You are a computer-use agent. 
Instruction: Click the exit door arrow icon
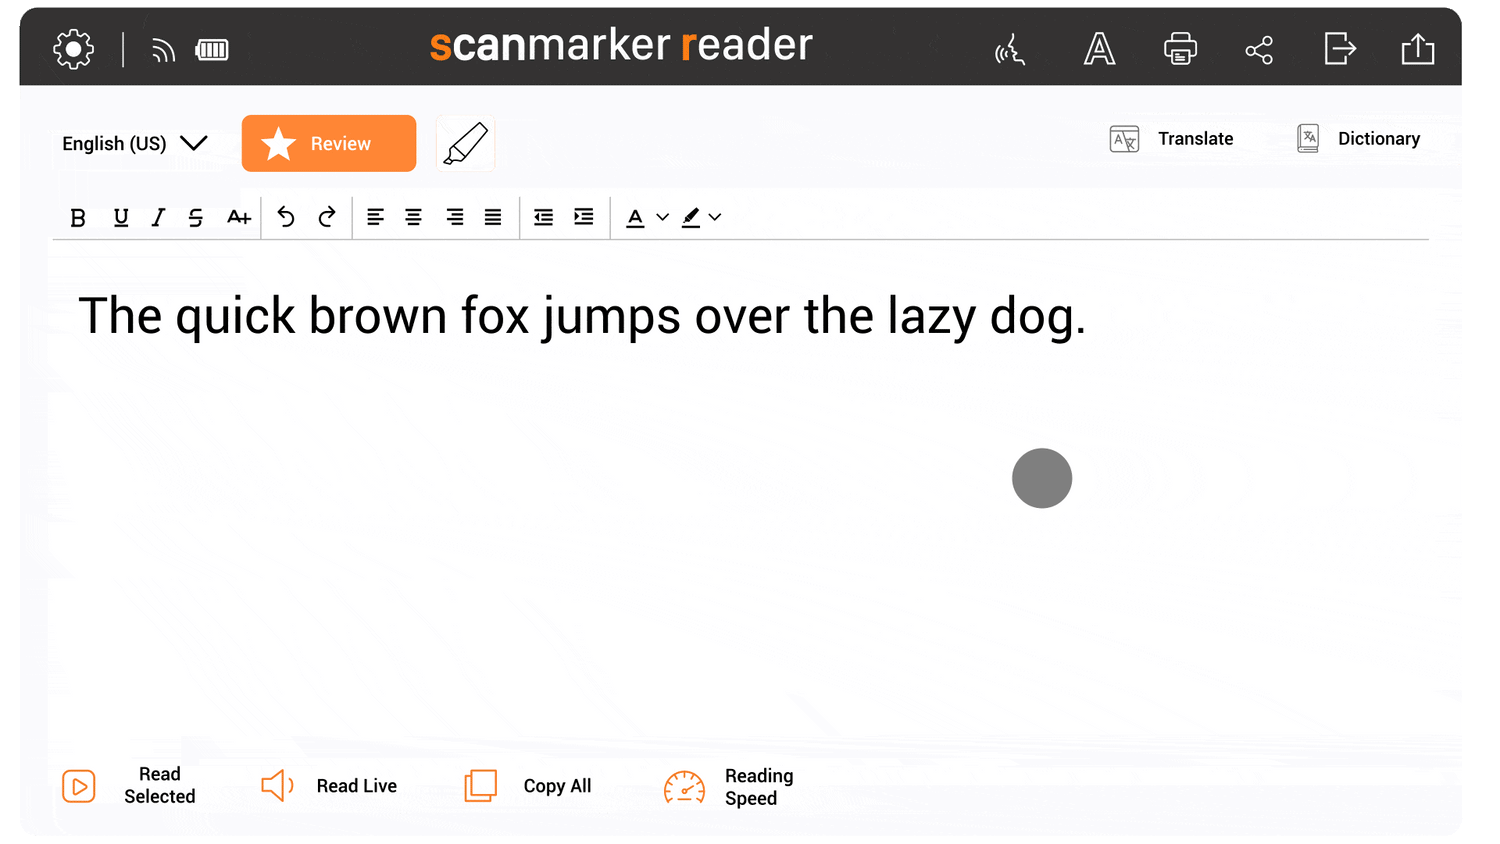tap(1339, 49)
